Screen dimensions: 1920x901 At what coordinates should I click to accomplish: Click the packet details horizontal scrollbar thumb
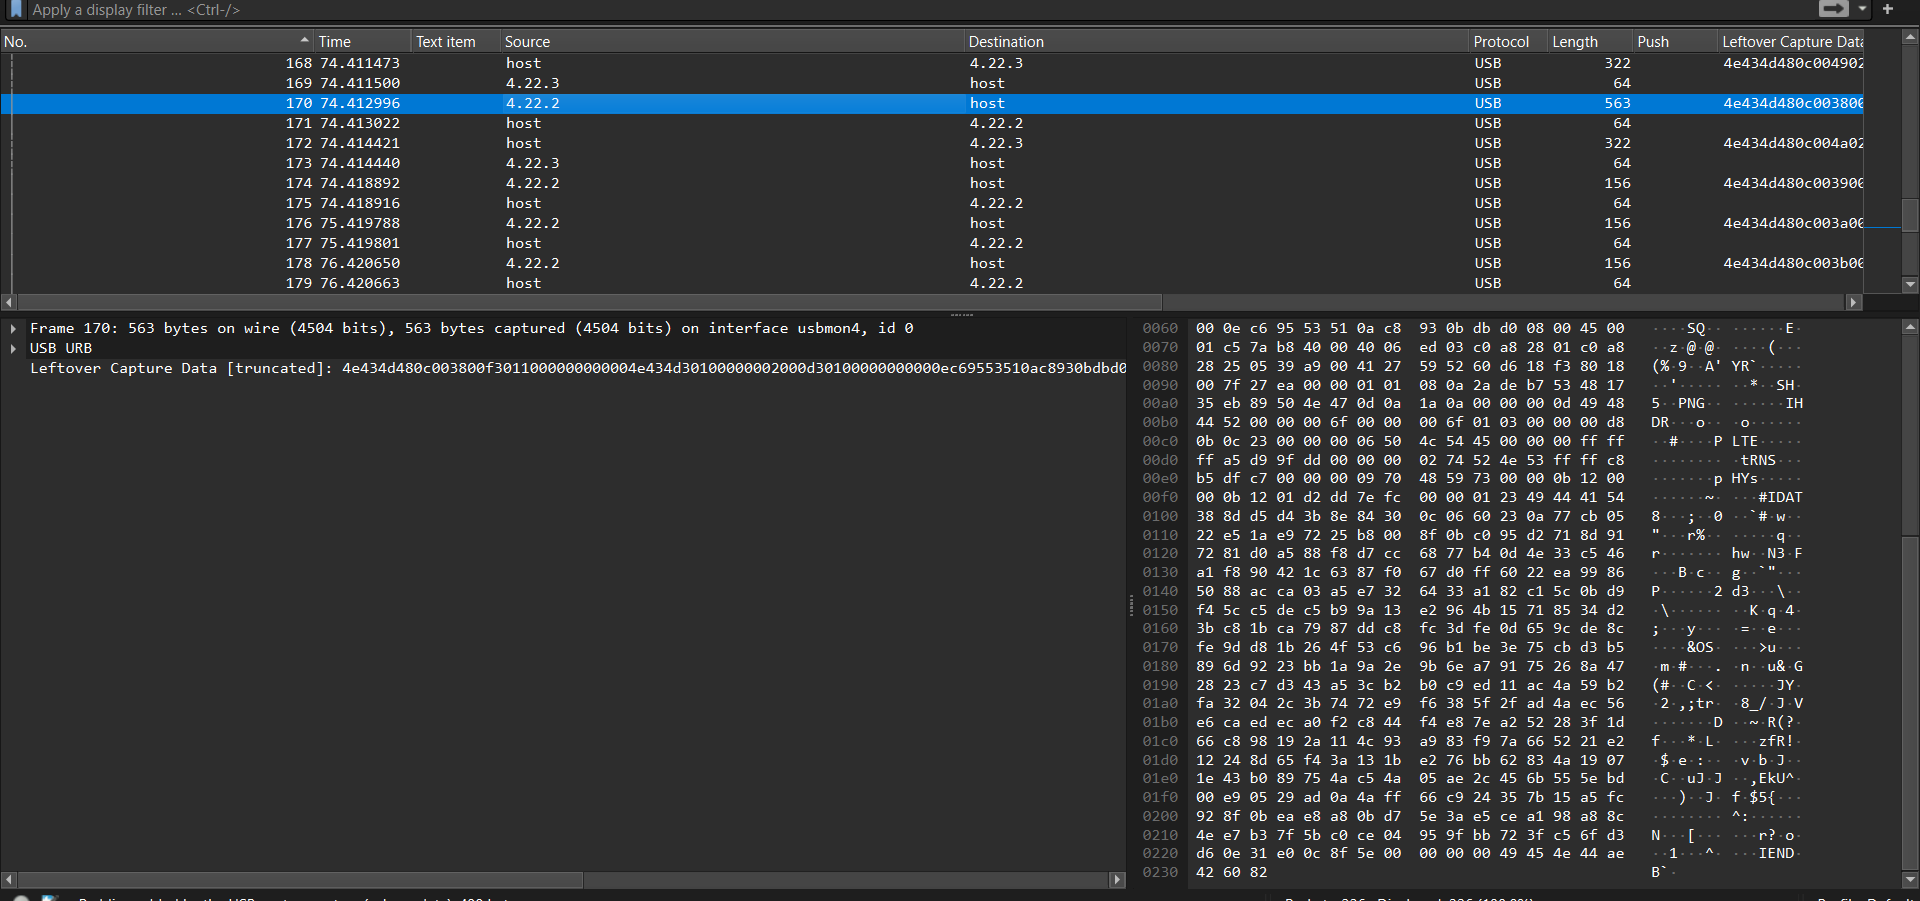tap(300, 880)
